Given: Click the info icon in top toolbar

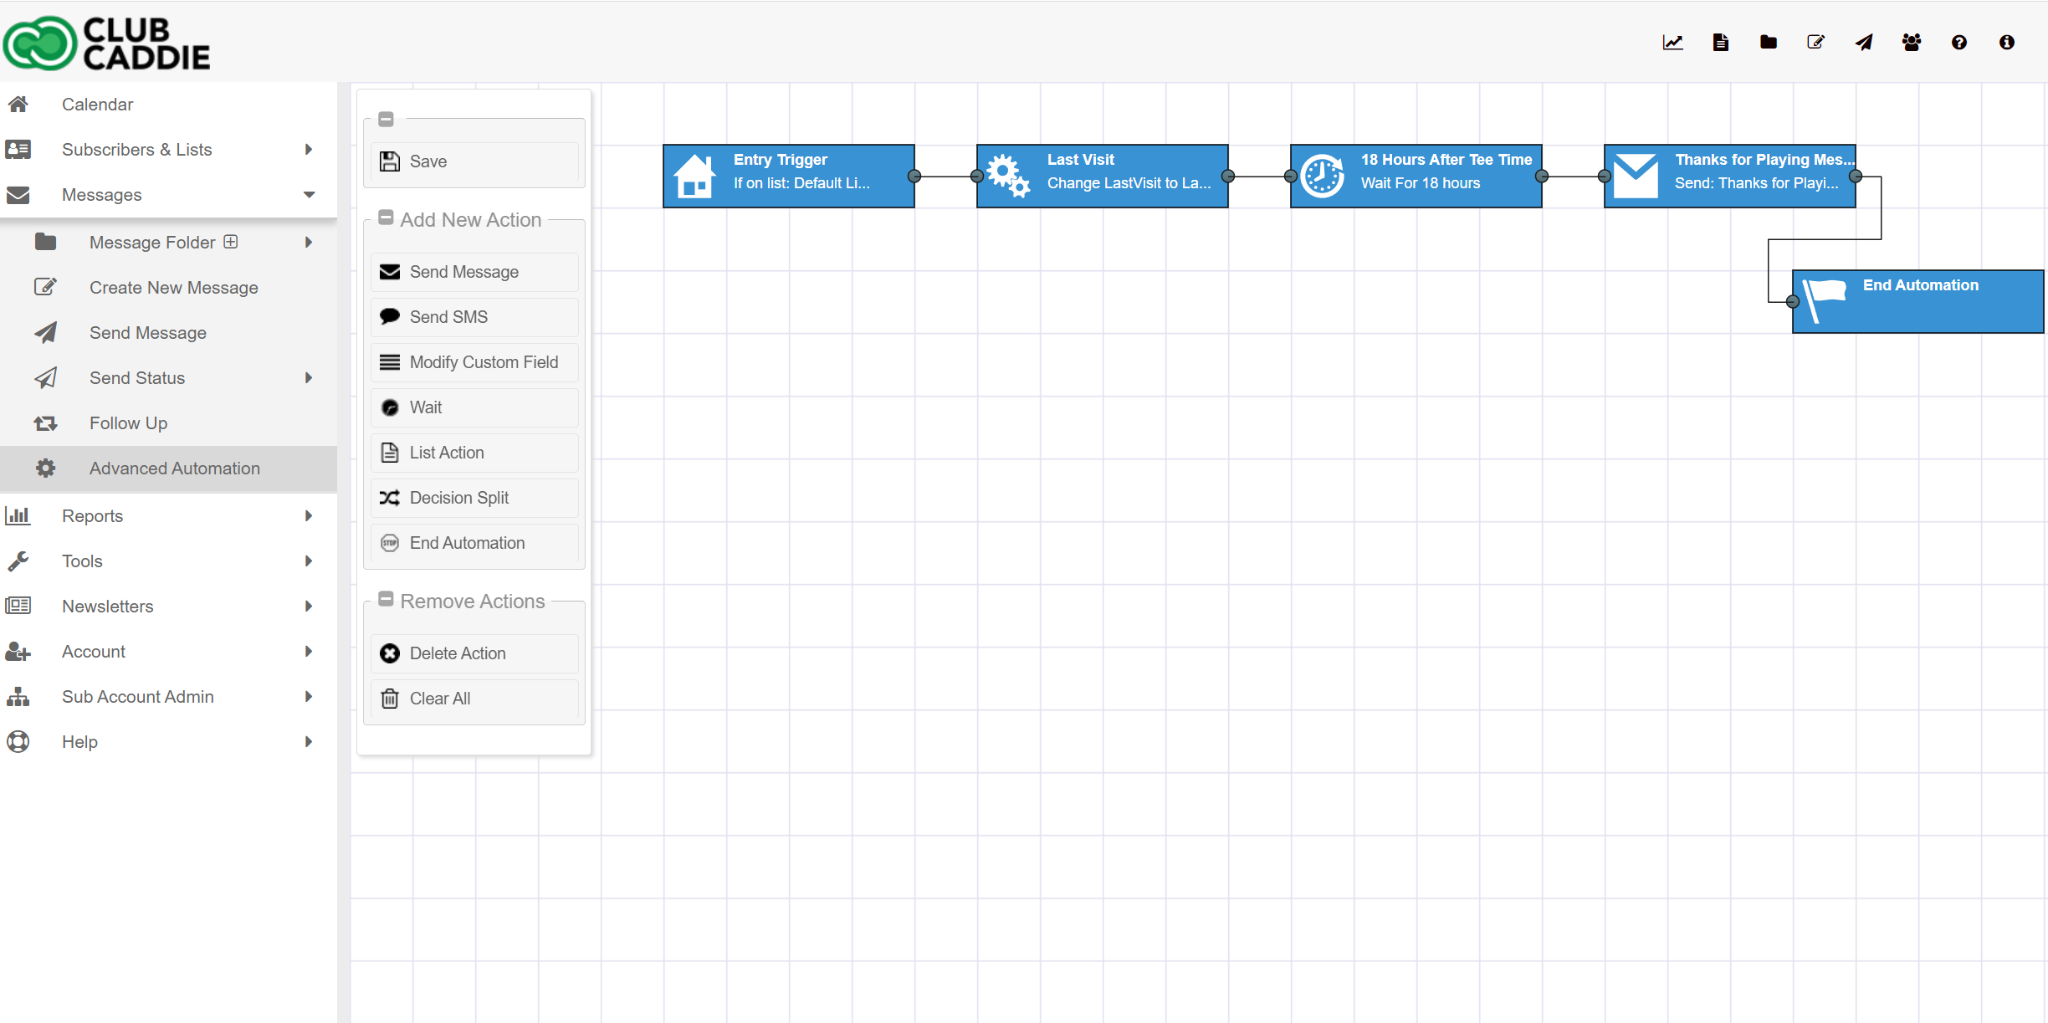Looking at the screenshot, I should (x=2006, y=42).
